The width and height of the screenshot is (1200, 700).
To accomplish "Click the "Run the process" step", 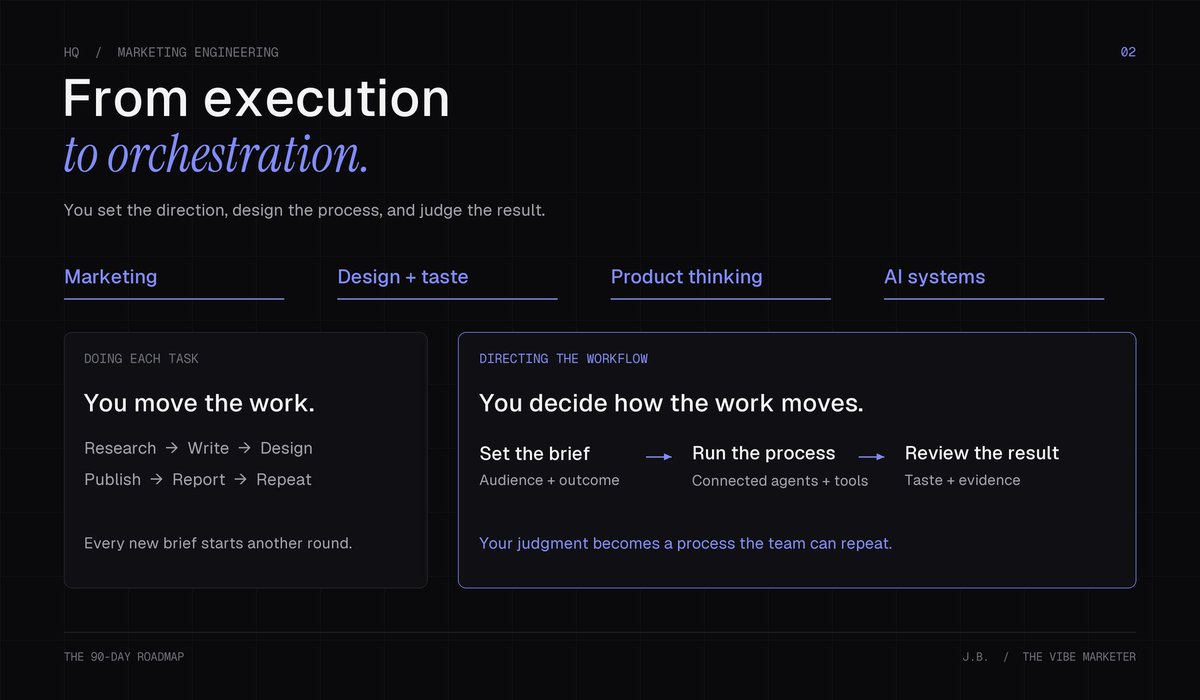I will tap(763, 453).
